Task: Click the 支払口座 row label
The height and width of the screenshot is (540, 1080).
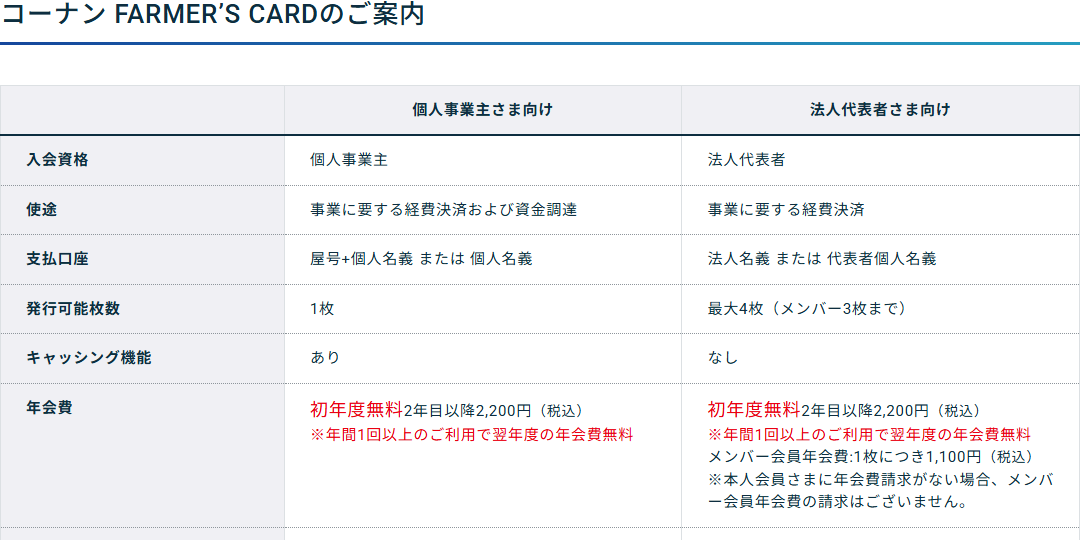Action: coord(57,259)
